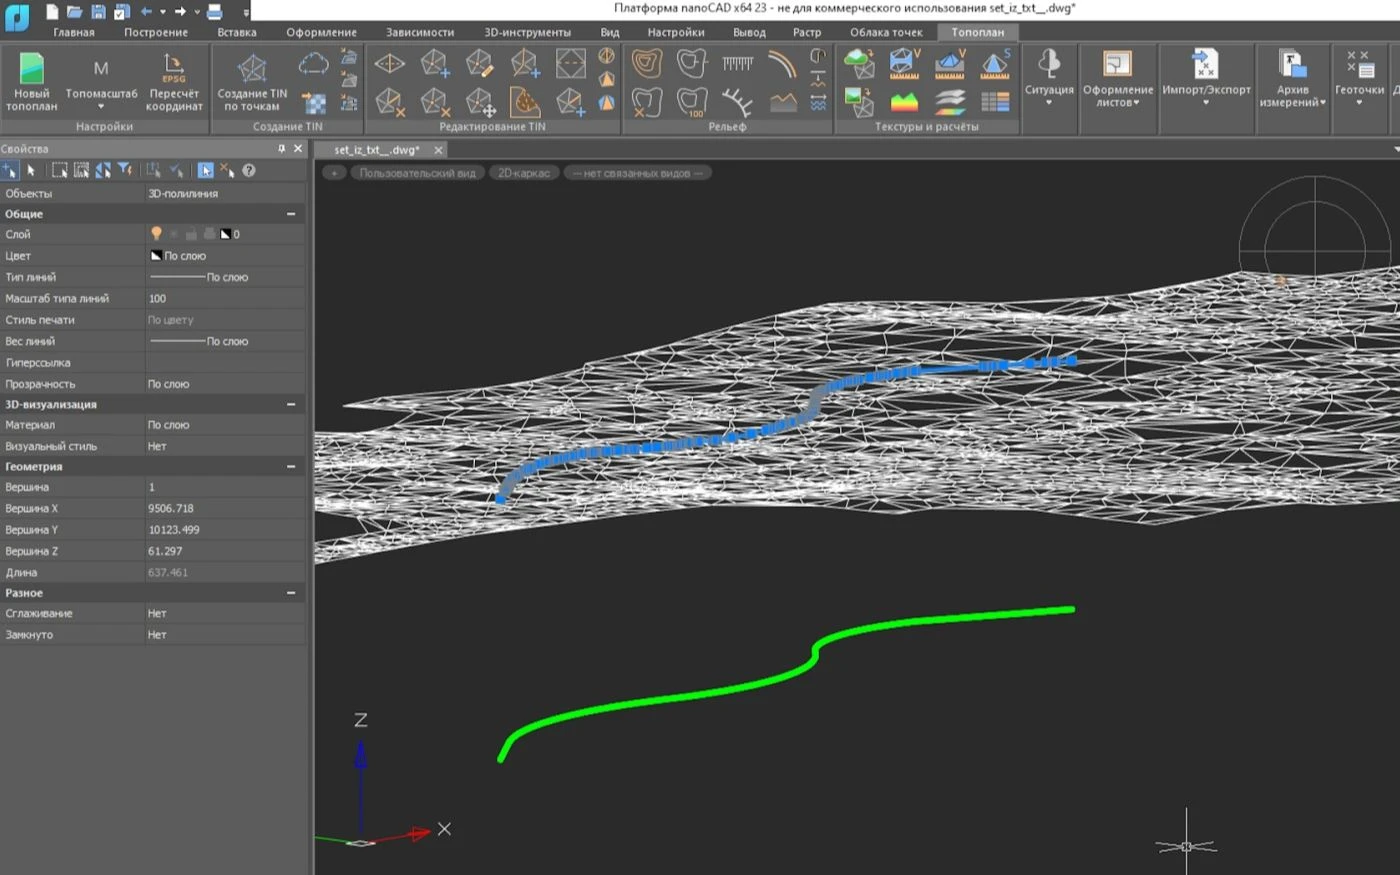The image size is (1400, 875).
Task: Click the printer icon in quick access toolbar
Action: (x=214, y=12)
